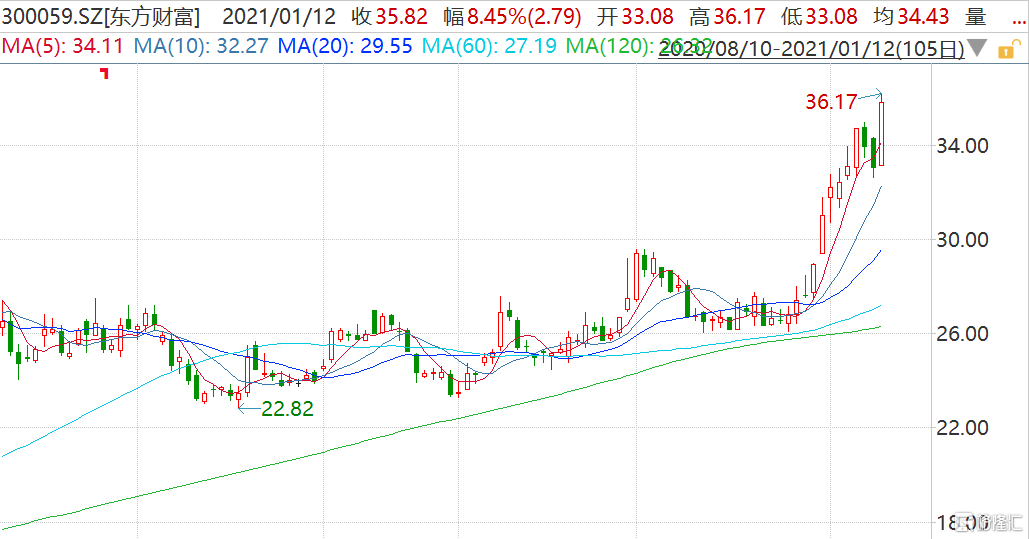This screenshot has width=1029, height=539.
Task: Click the MA(20): 29.55 indicator label
Action: click(345, 46)
